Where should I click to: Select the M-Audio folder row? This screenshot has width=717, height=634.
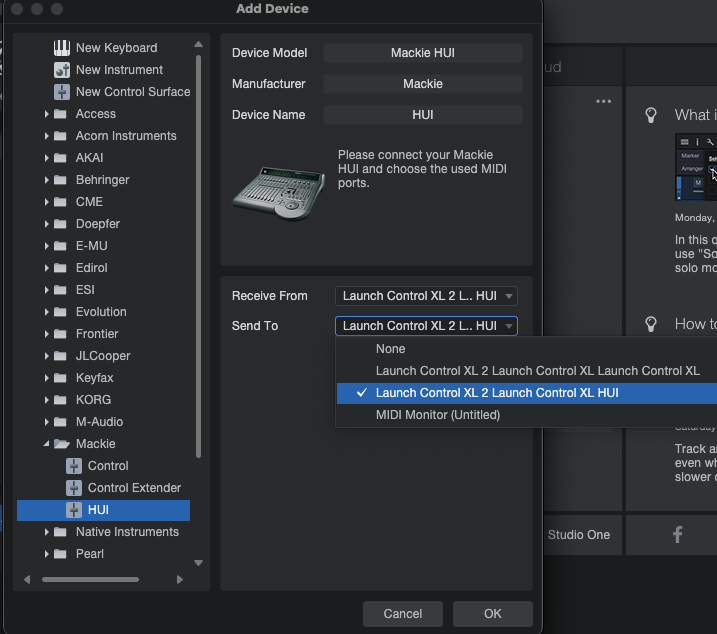tap(103, 422)
